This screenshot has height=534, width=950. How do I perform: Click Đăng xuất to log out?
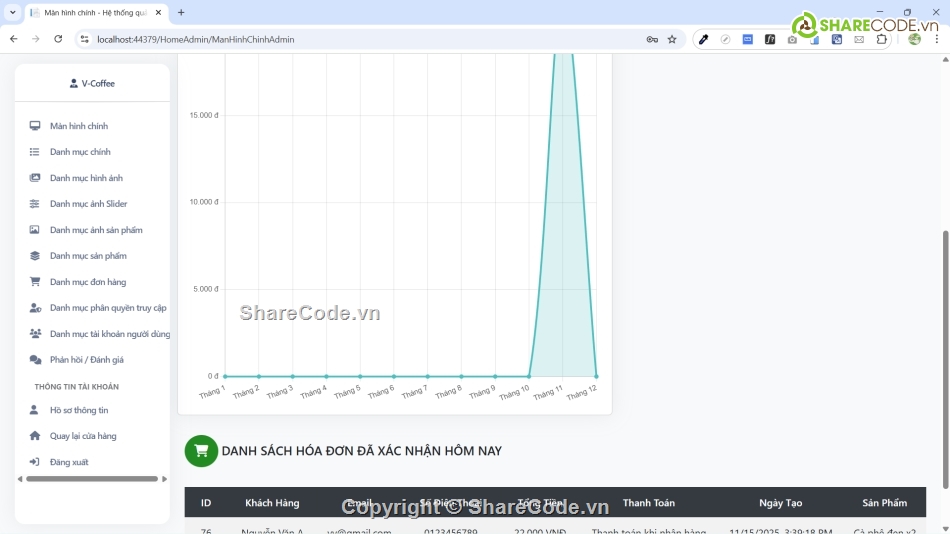click(69, 462)
